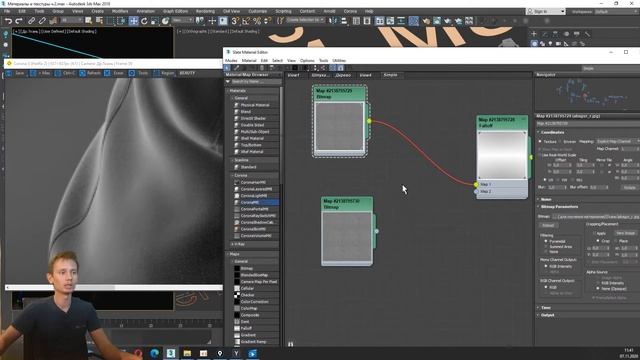The image size is (640, 360).
Task: Select the Texture radio button
Action: (x=540, y=142)
